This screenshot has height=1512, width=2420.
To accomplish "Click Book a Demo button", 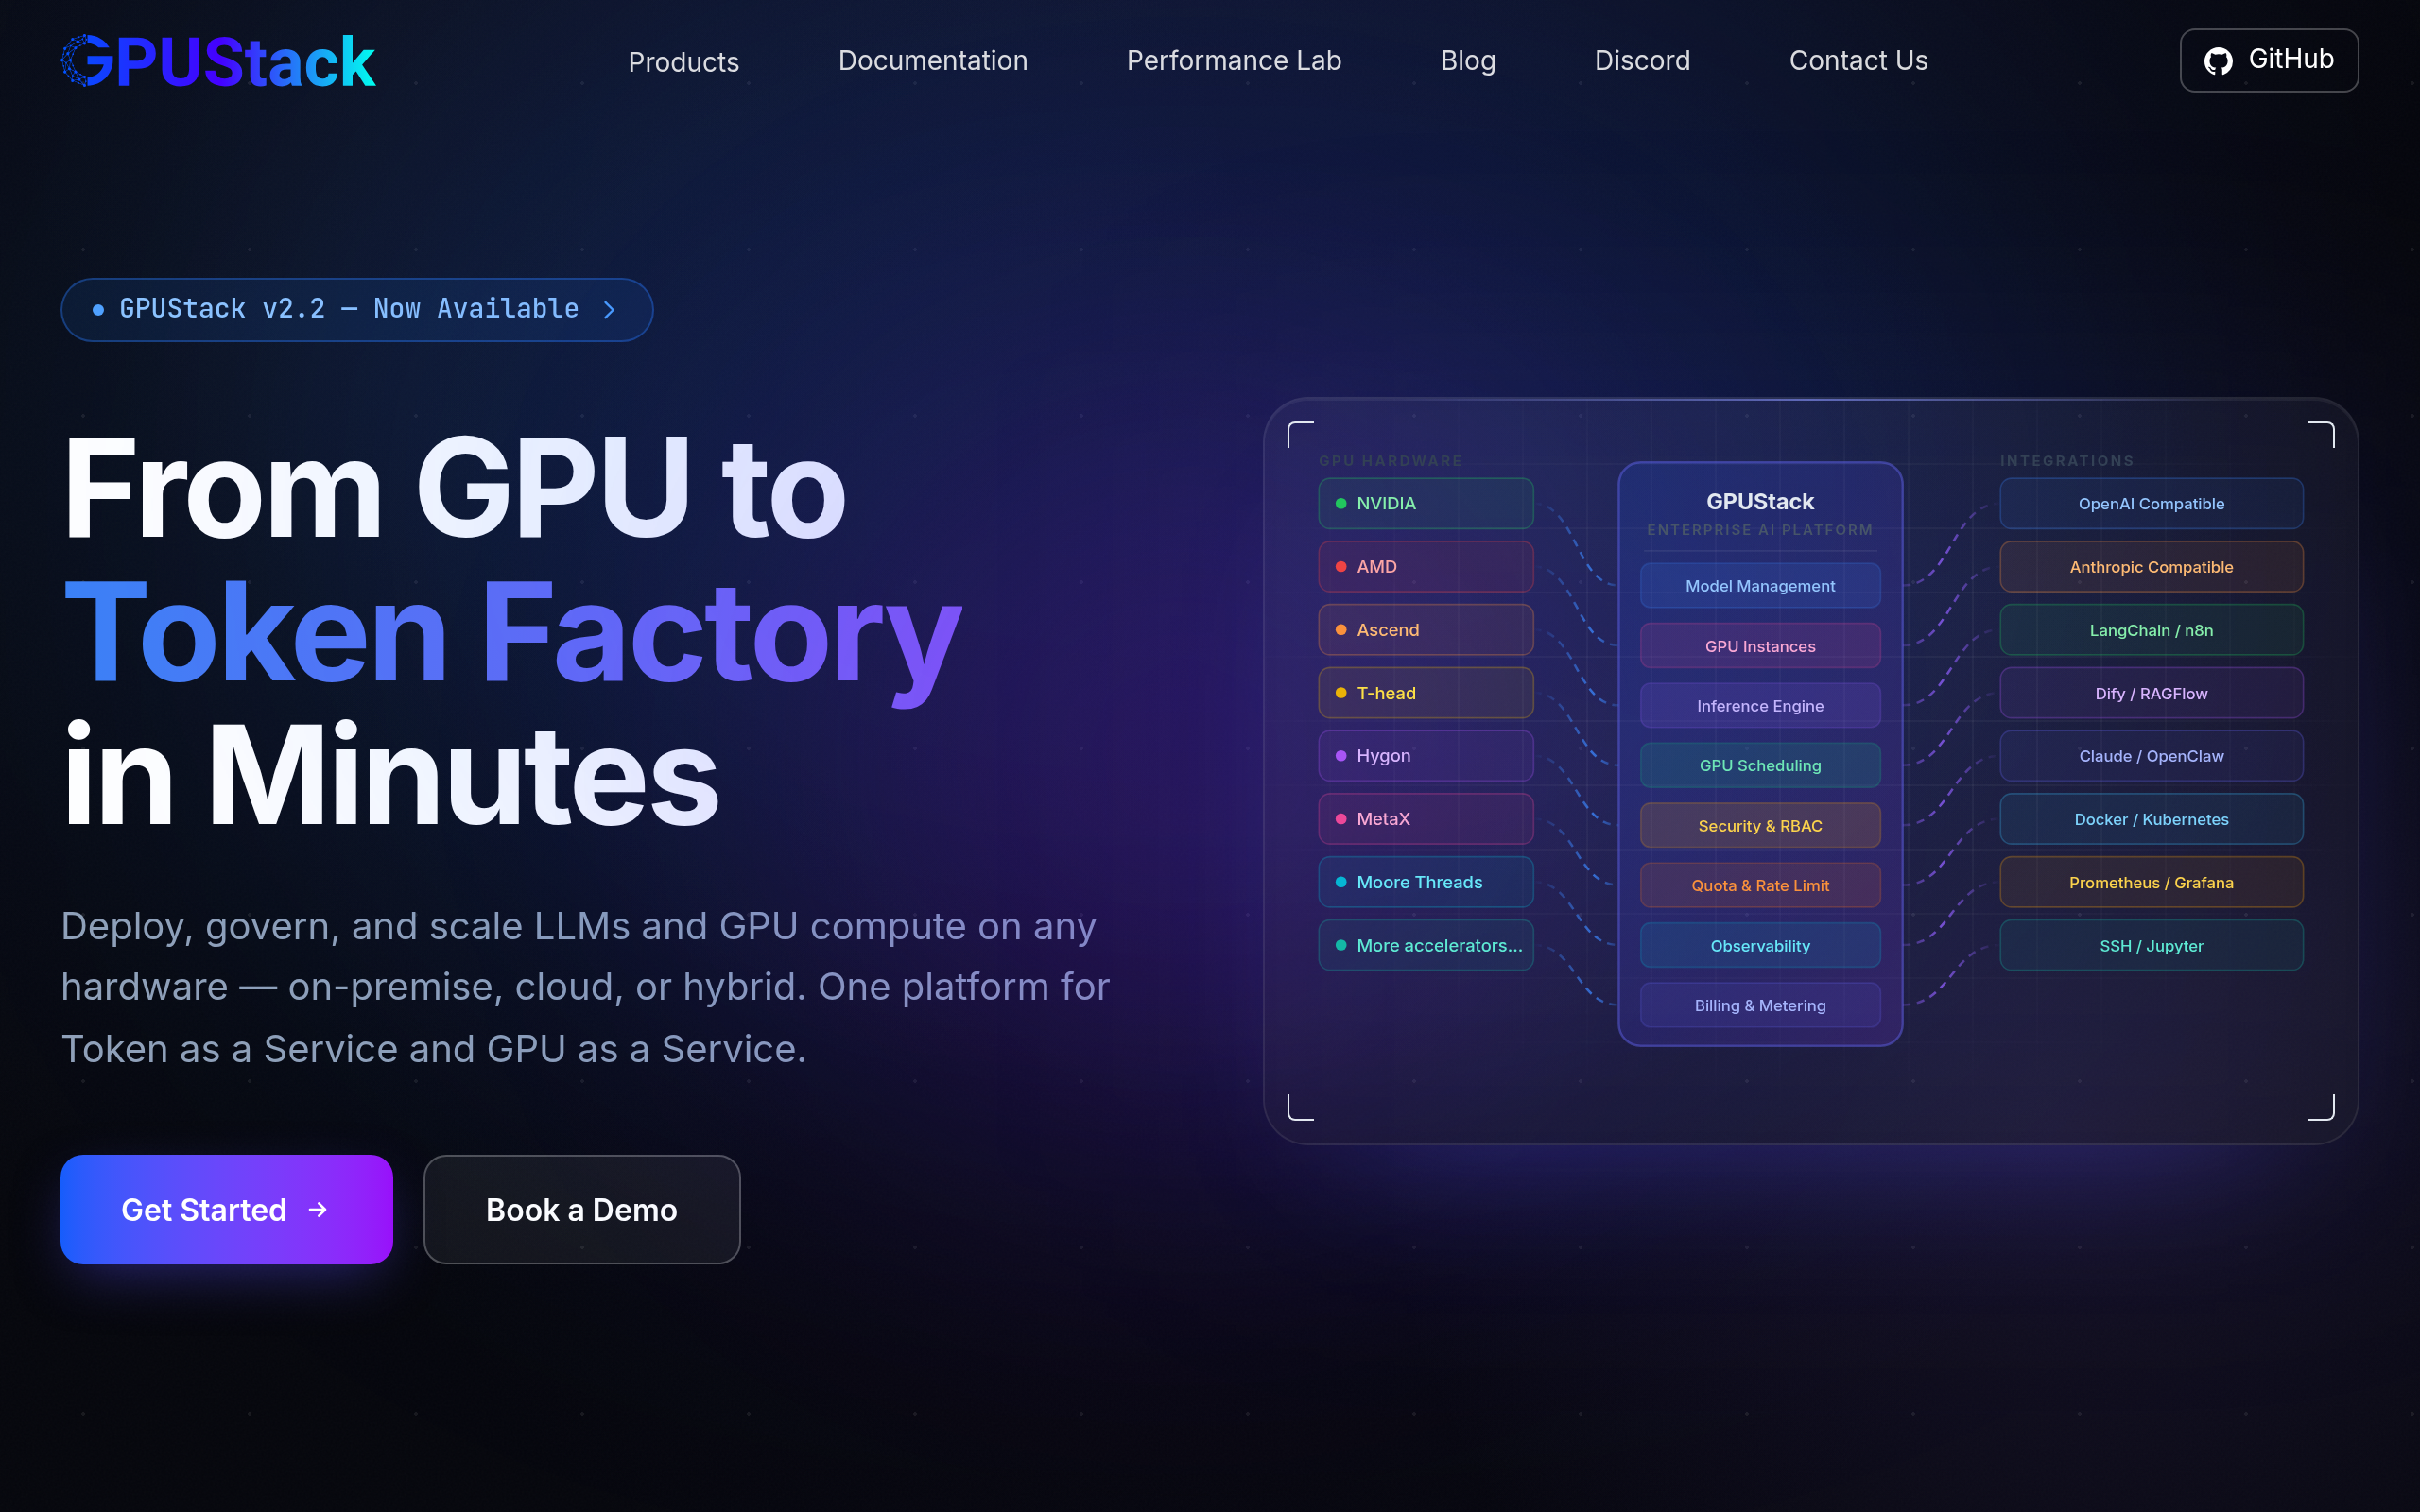I will pos(581,1209).
